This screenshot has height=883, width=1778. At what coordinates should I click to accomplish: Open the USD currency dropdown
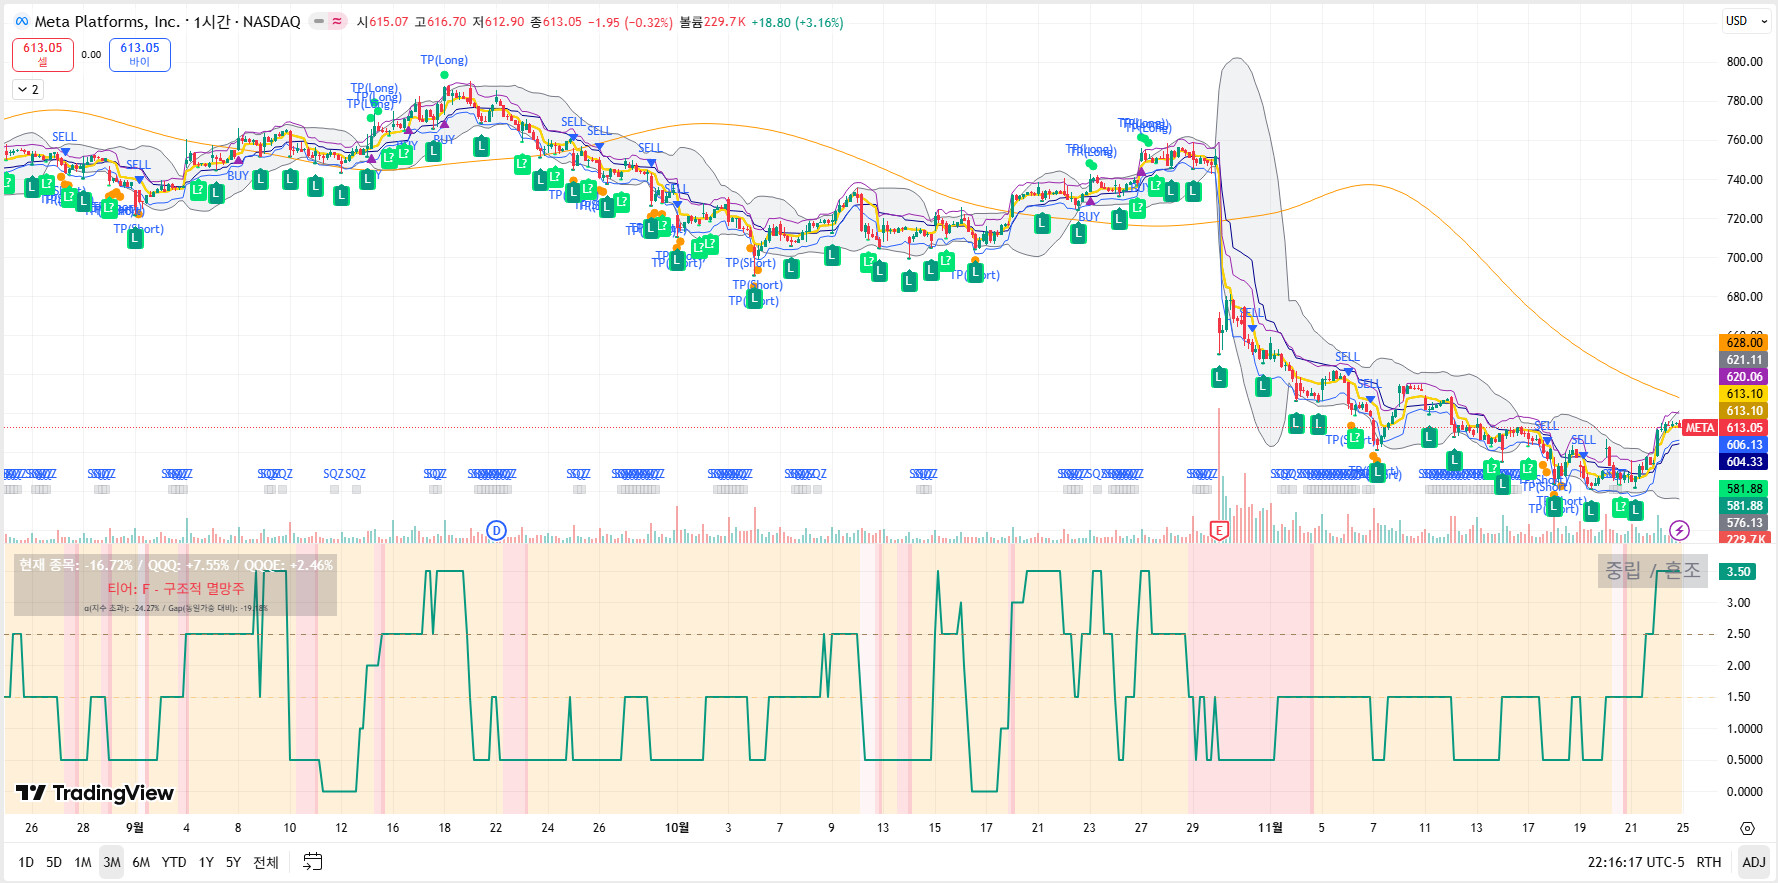[x=1745, y=21]
